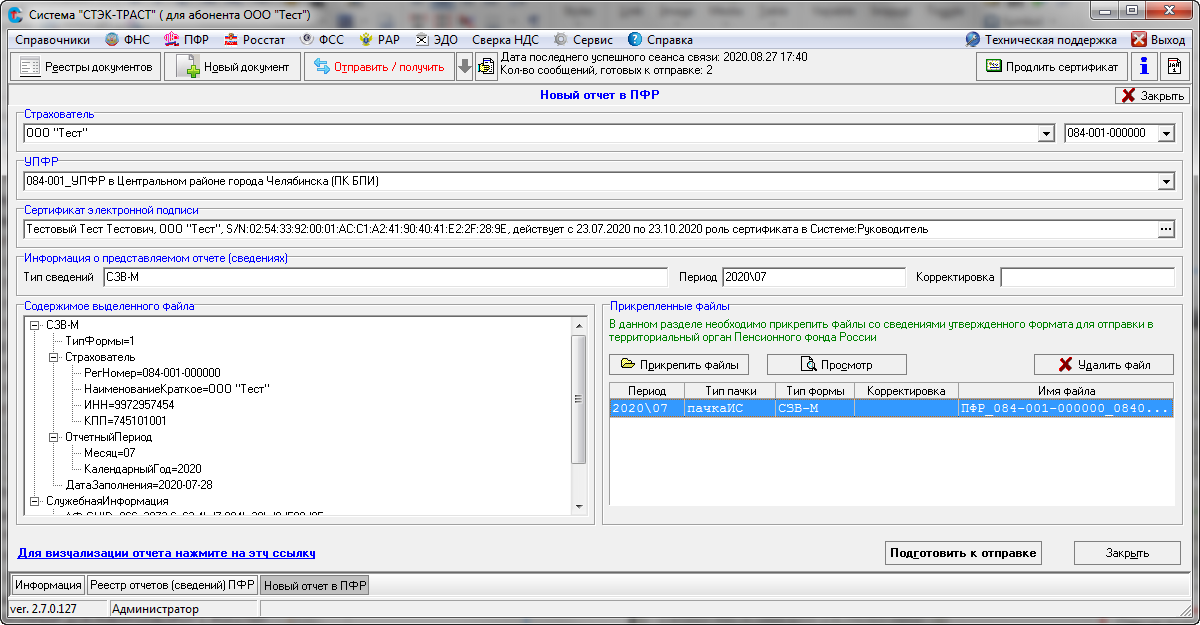Click the report visualization link
Screen dimensions: 1200x625
pyautogui.click(x=167, y=552)
